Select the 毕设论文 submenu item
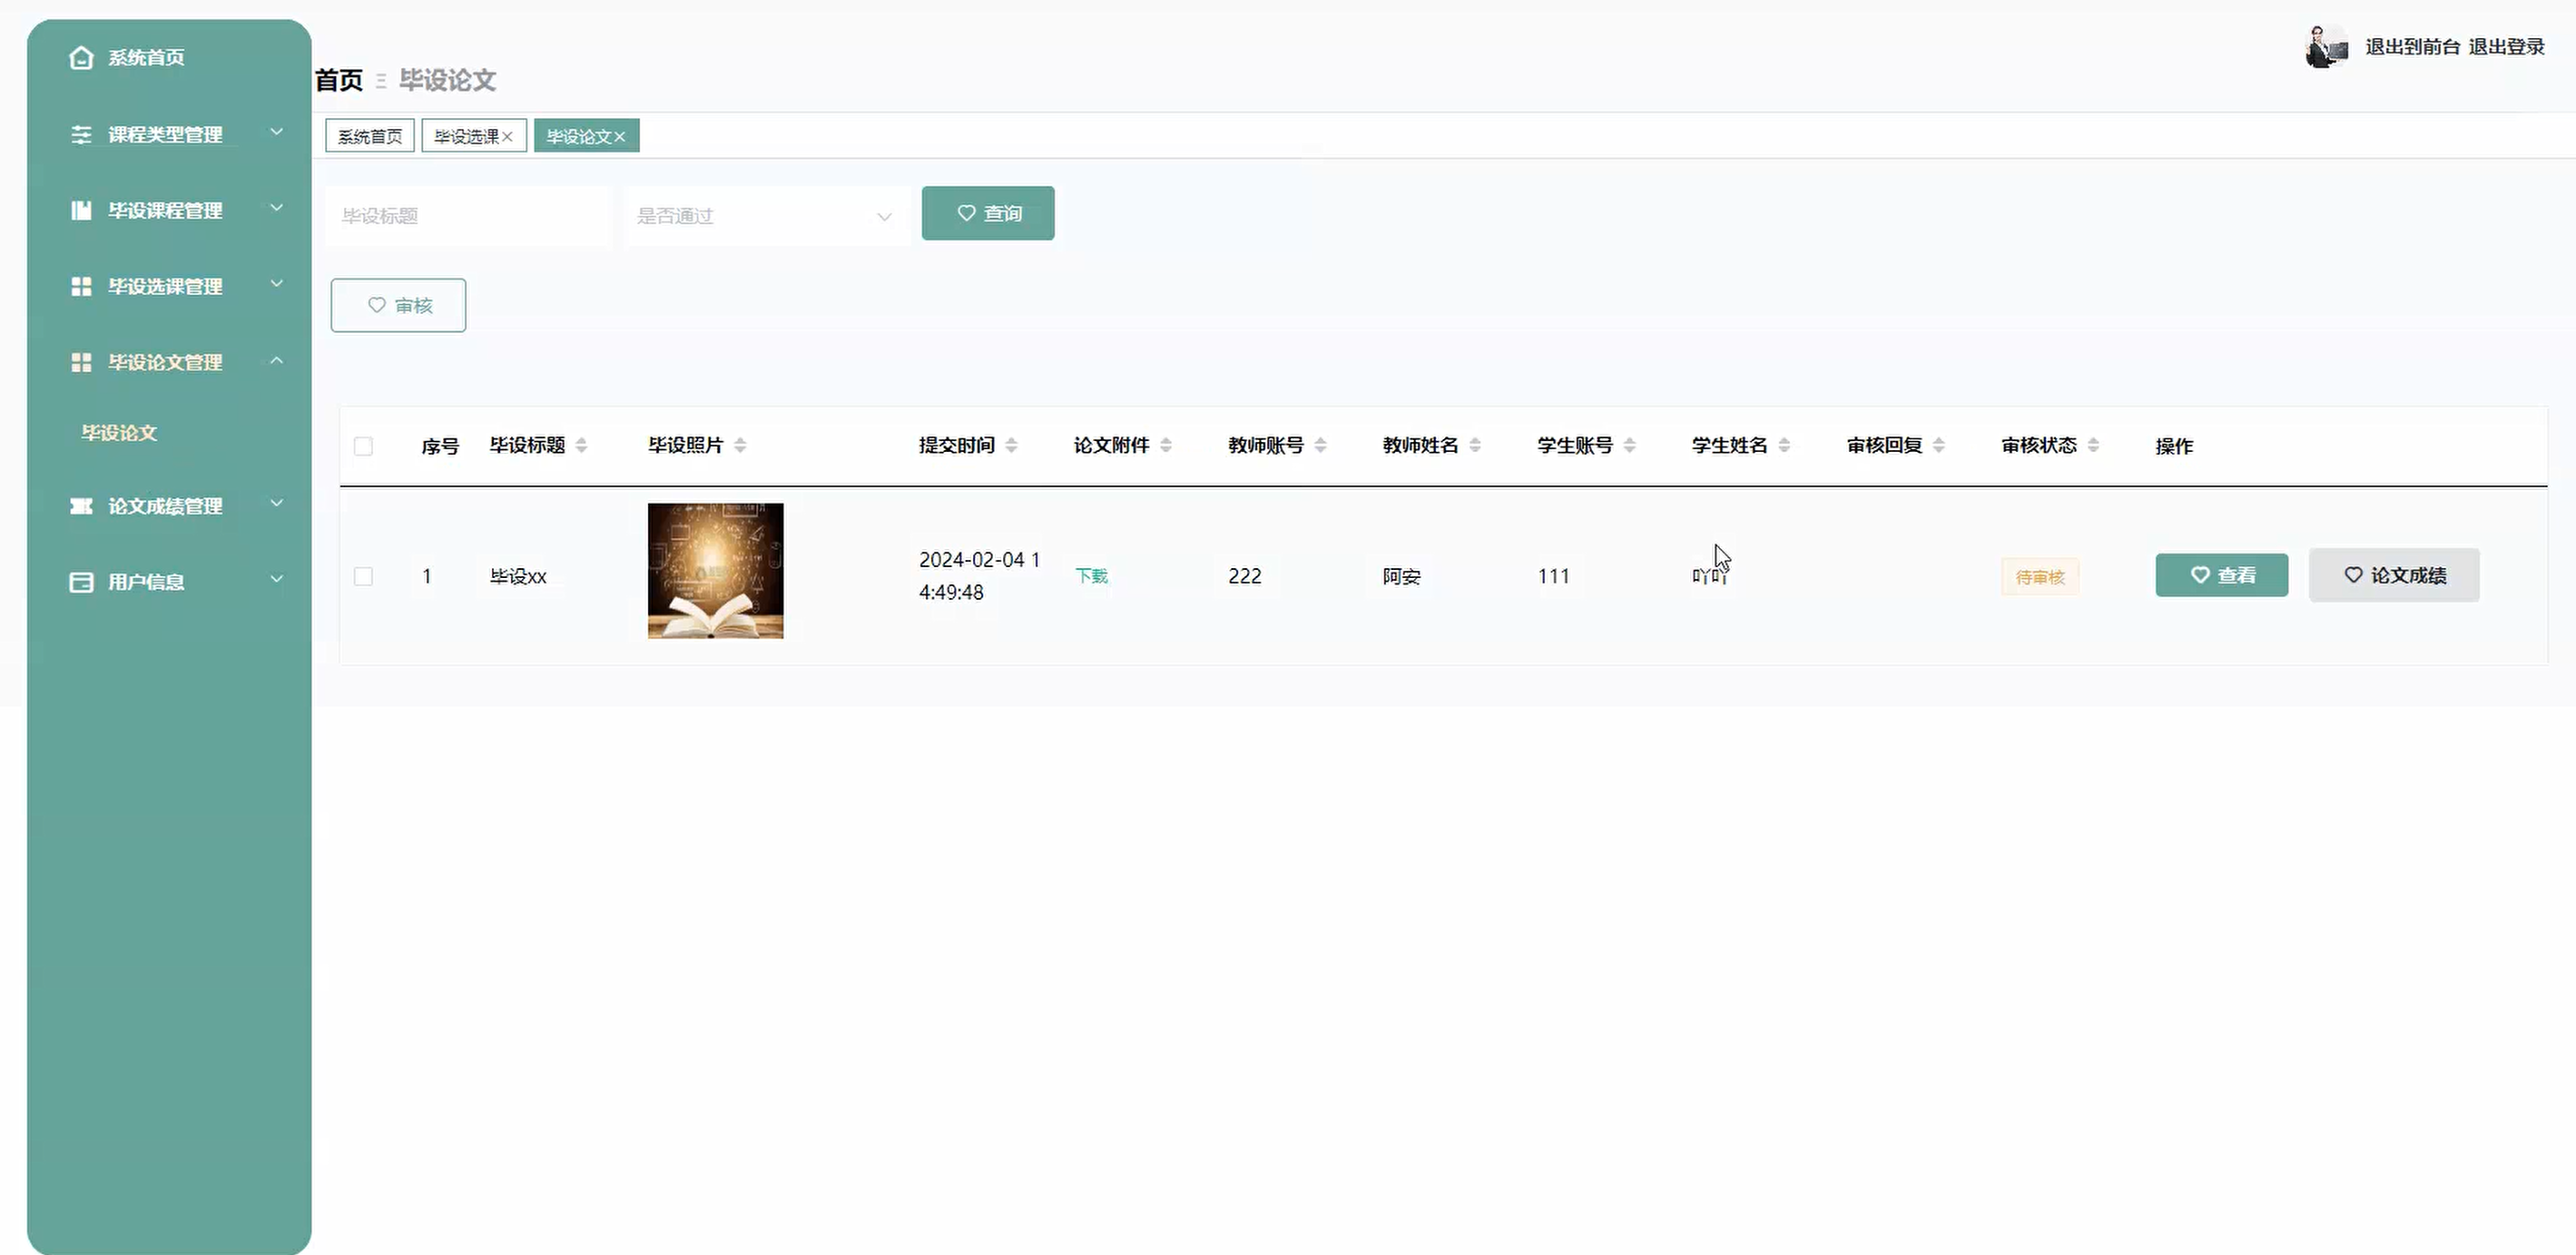 [119, 433]
